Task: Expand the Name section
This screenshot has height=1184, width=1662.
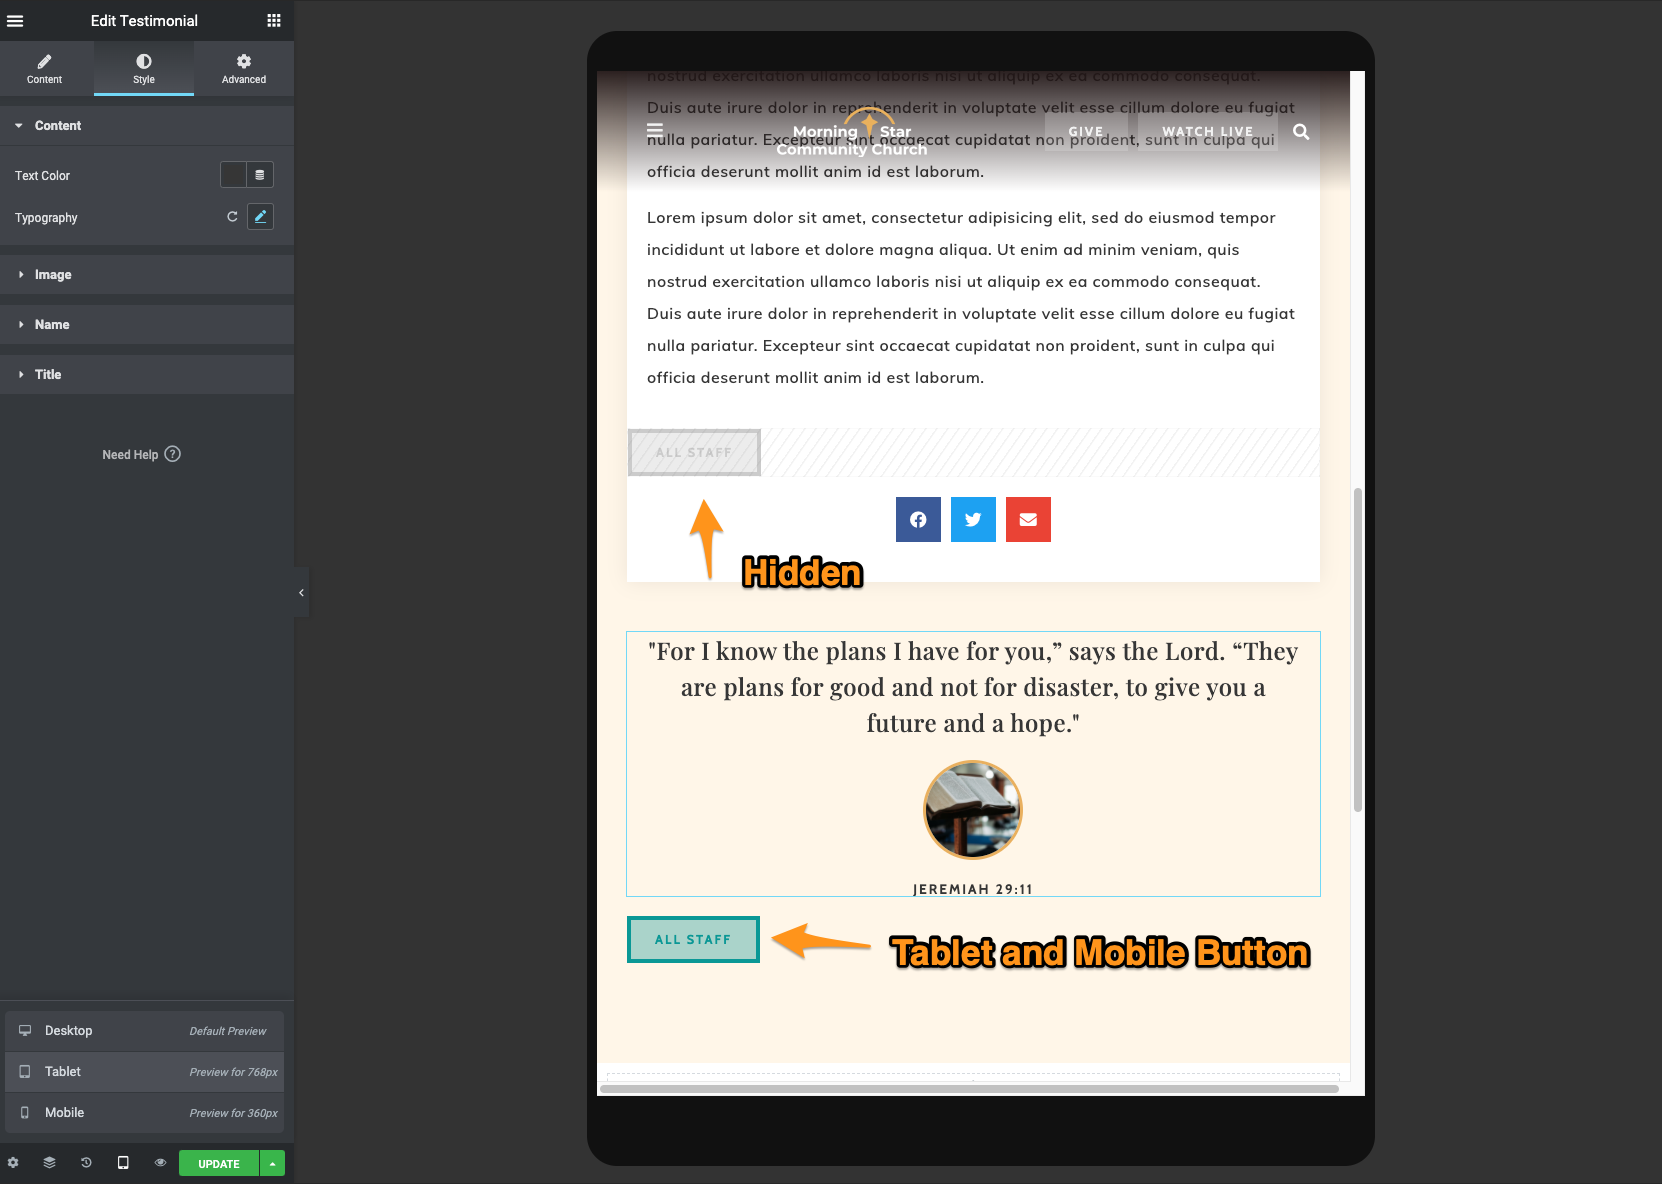Action: tap(147, 325)
